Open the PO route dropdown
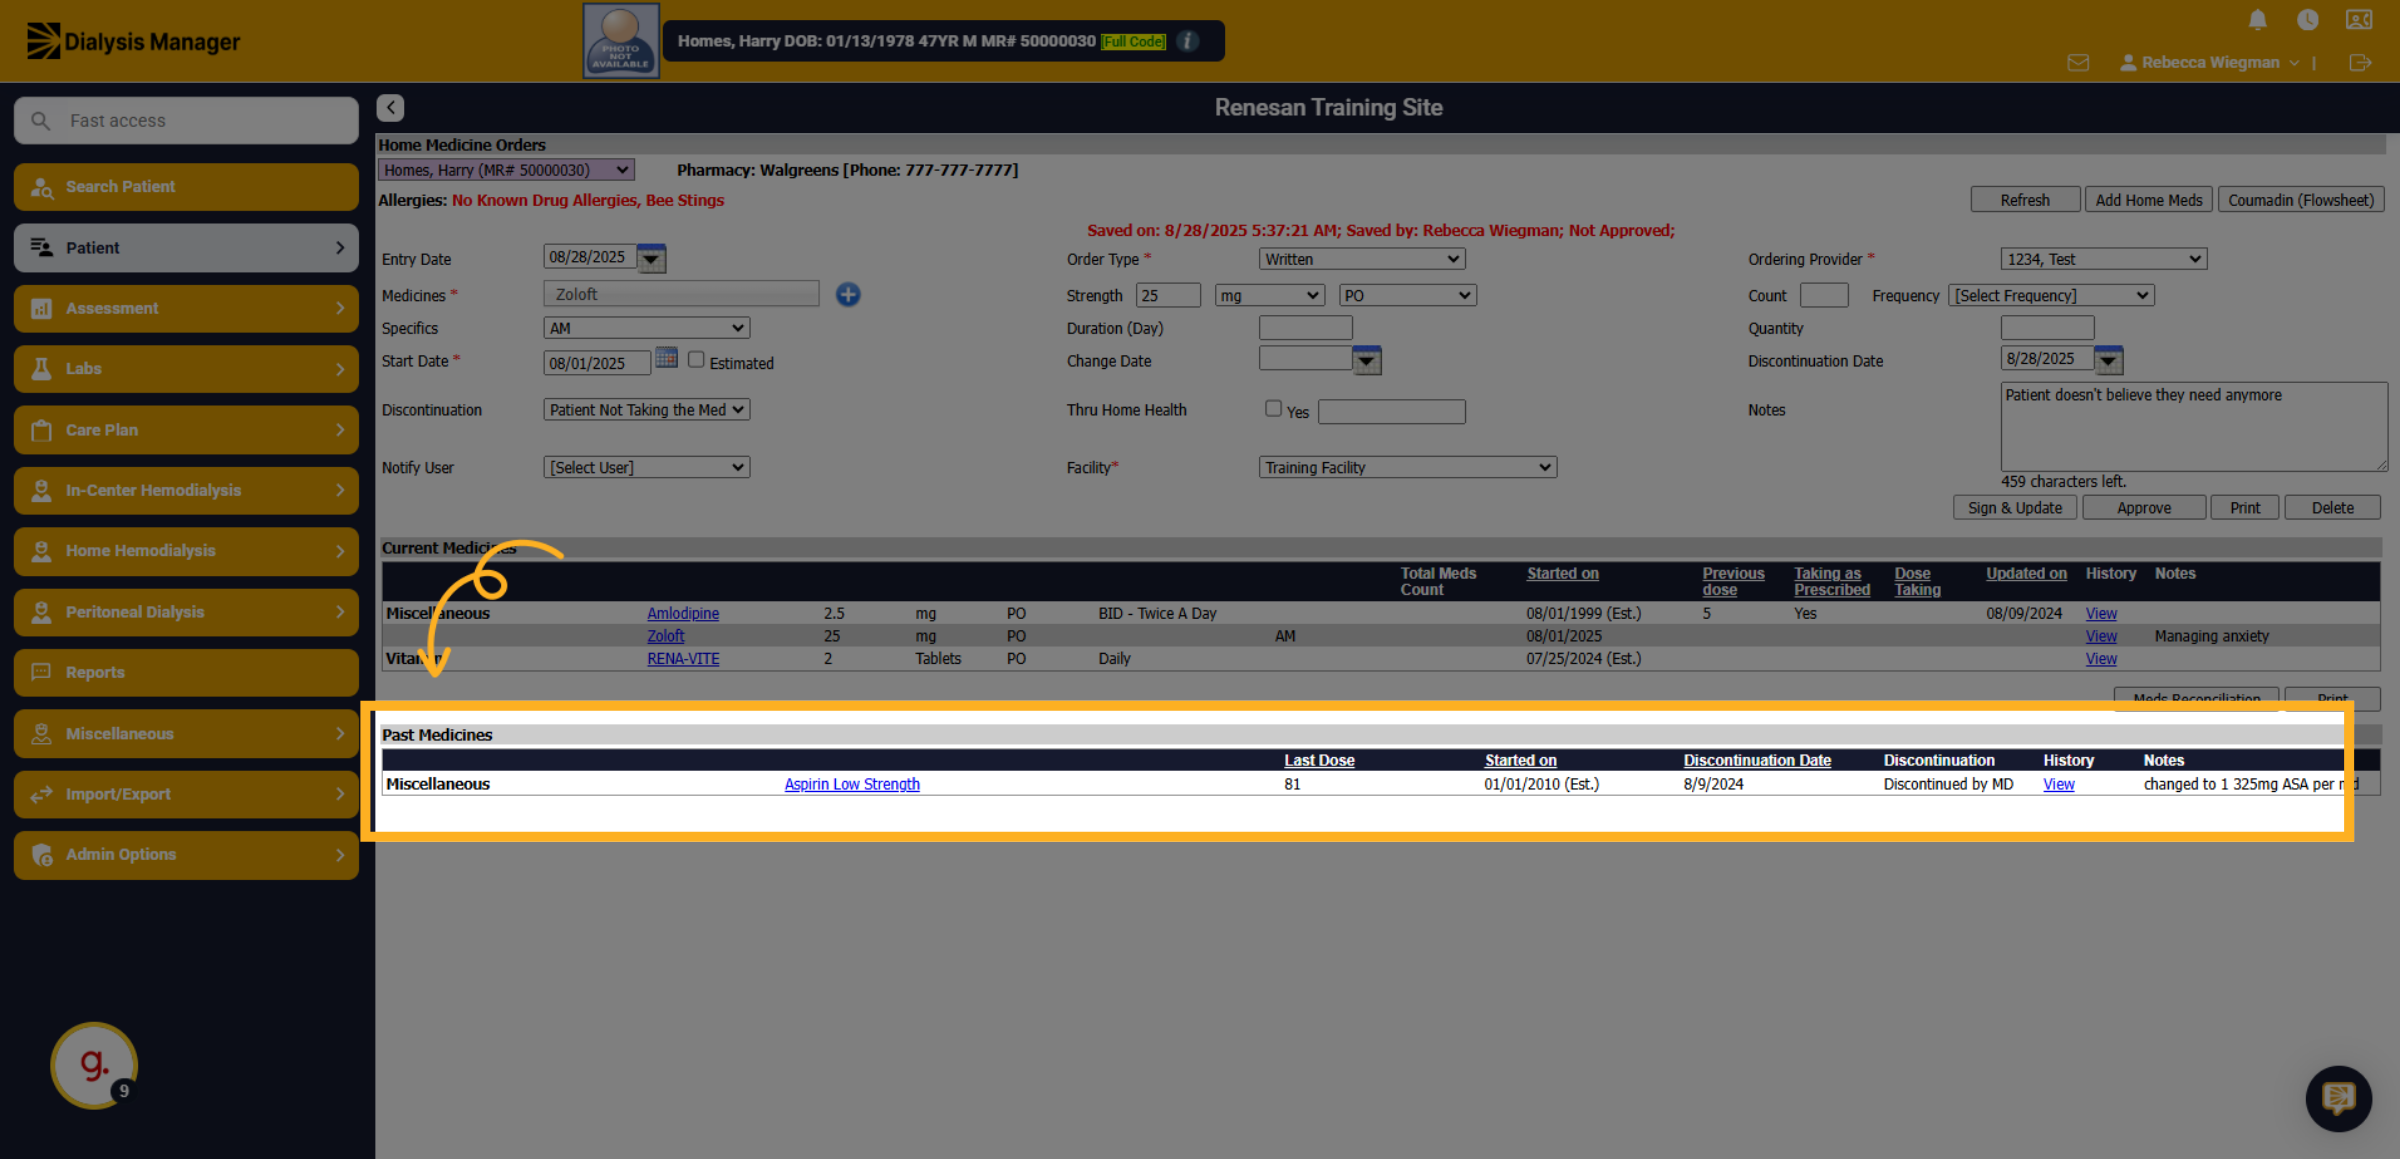The width and height of the screenshot is (2400, 1159). click(1408, 296)
